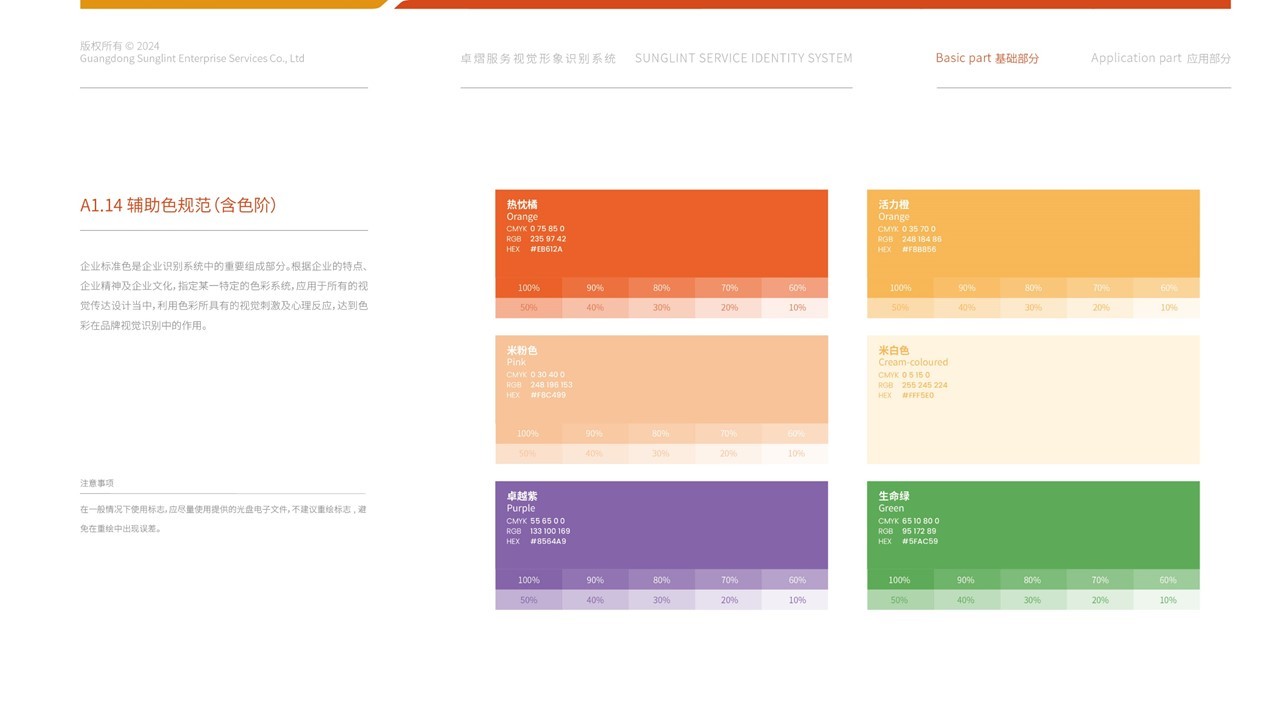
Task: Click the 卓熠服务视觉形象识别系统 header text
Action: 538,58
